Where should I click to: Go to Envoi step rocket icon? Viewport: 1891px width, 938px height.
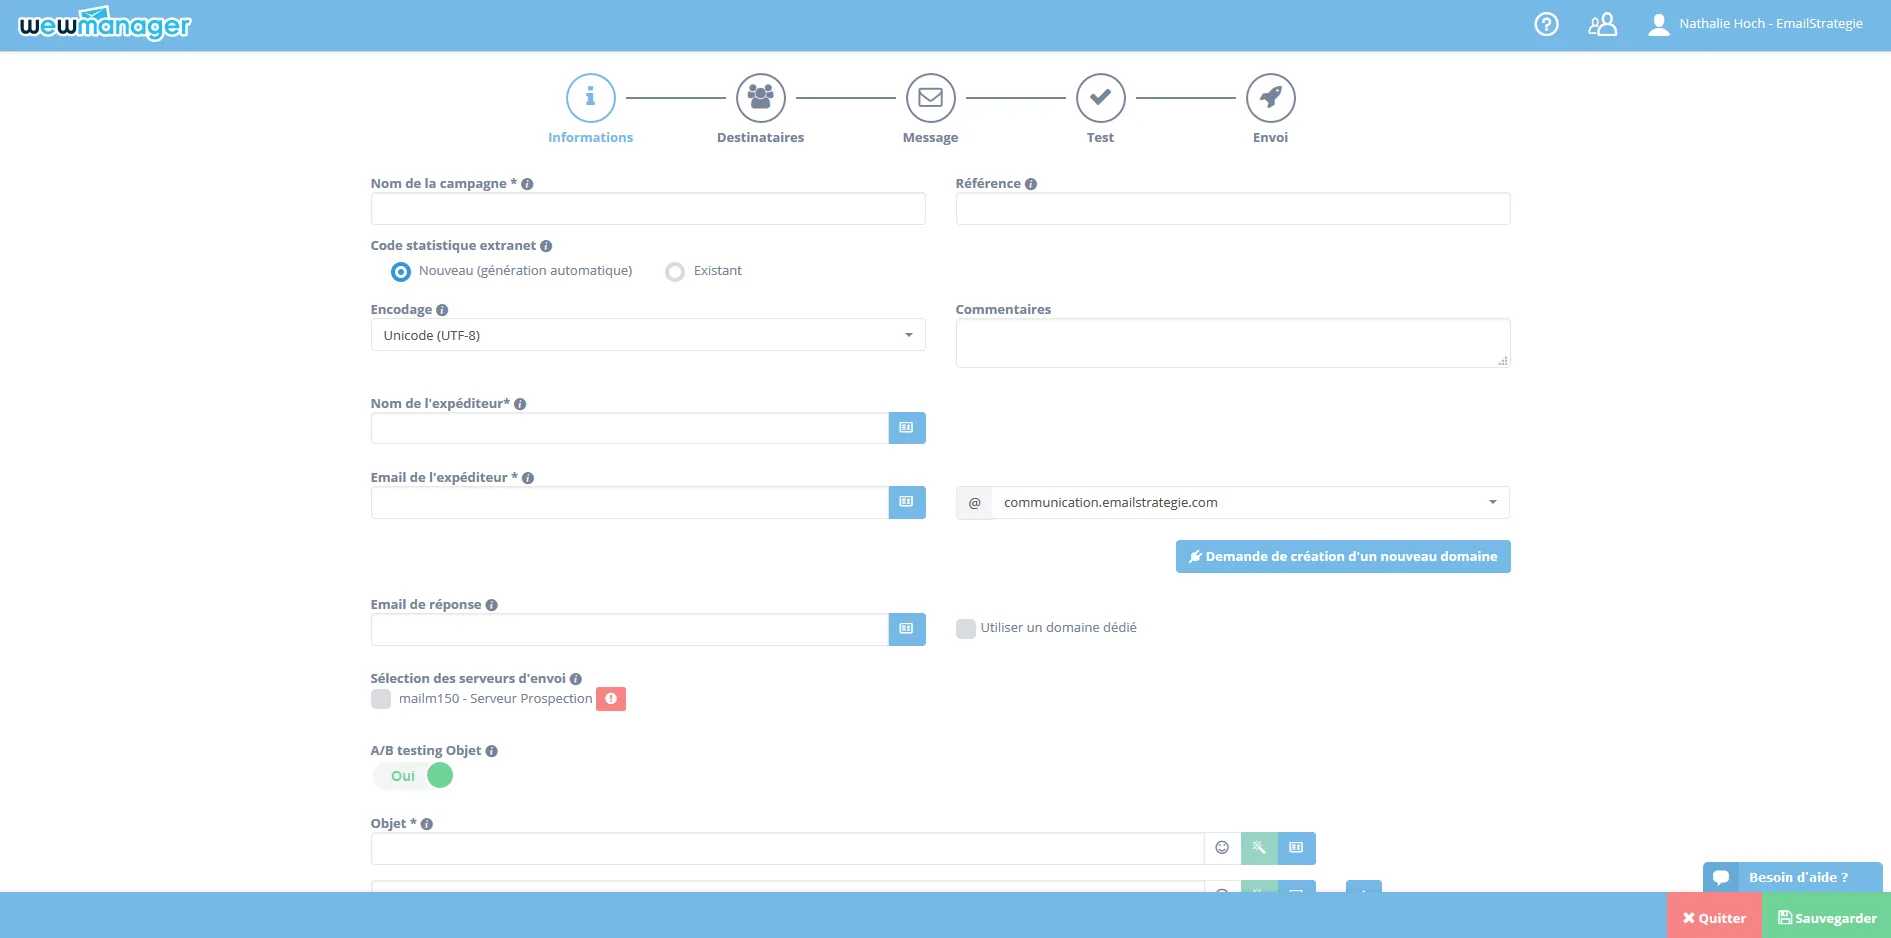(x=1270, y=97)
